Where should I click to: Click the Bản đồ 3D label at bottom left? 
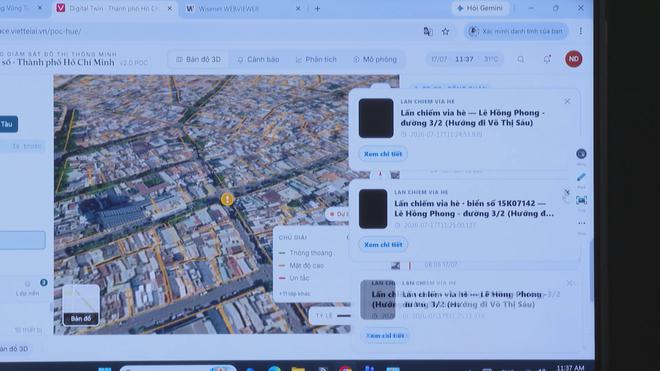(14, 349)
